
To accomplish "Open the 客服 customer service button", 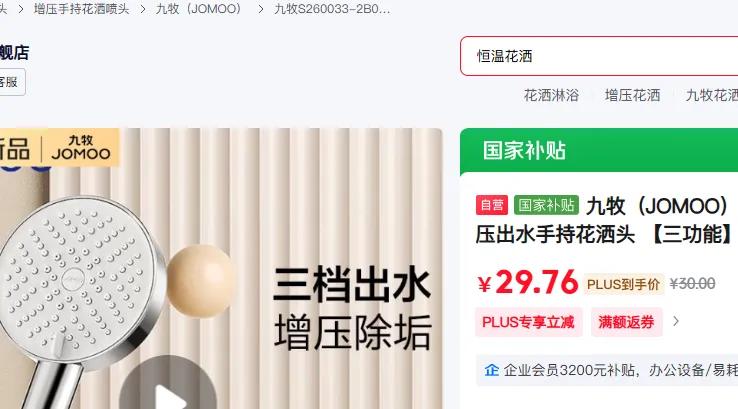I will click(10, 82).
